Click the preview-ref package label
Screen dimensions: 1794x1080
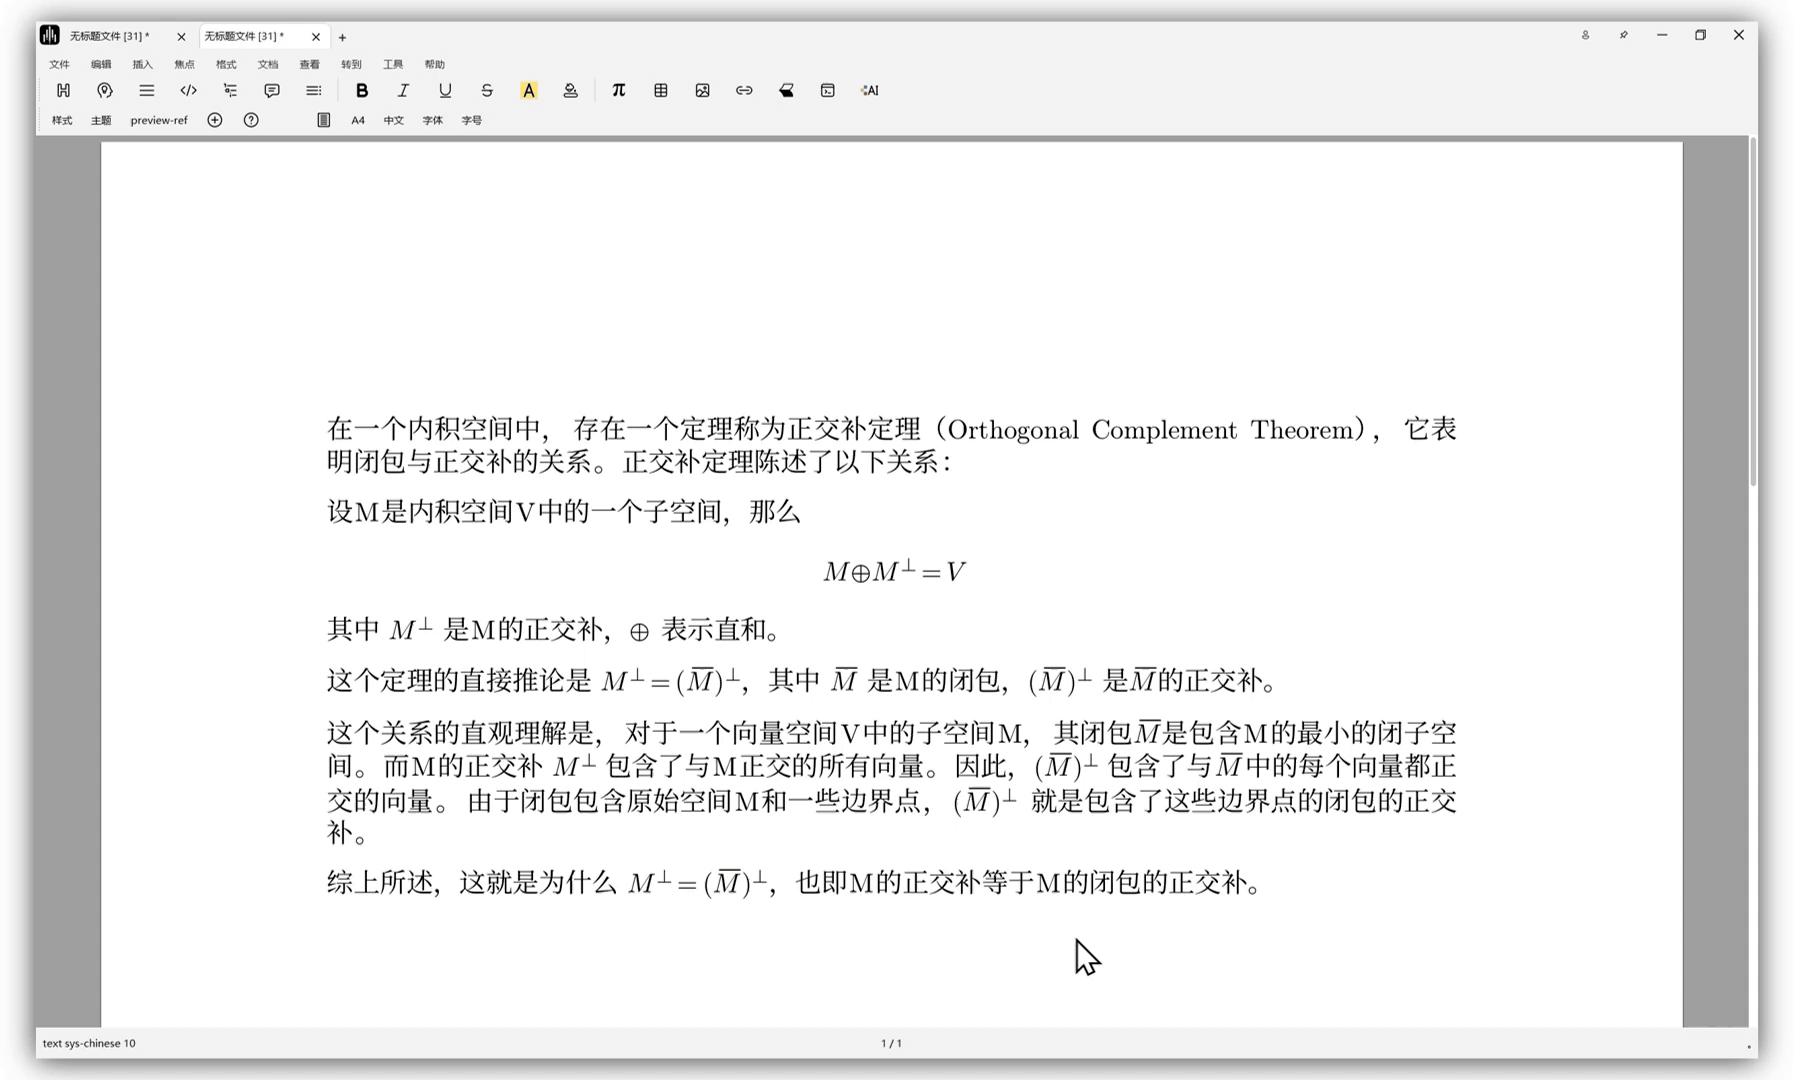tap(159, 120)
